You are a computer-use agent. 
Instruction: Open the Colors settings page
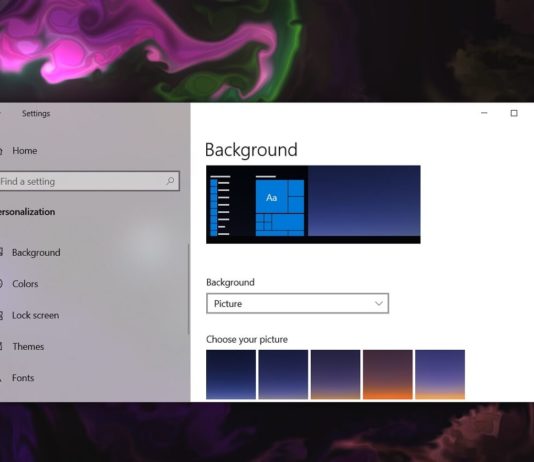click(25, 284)
